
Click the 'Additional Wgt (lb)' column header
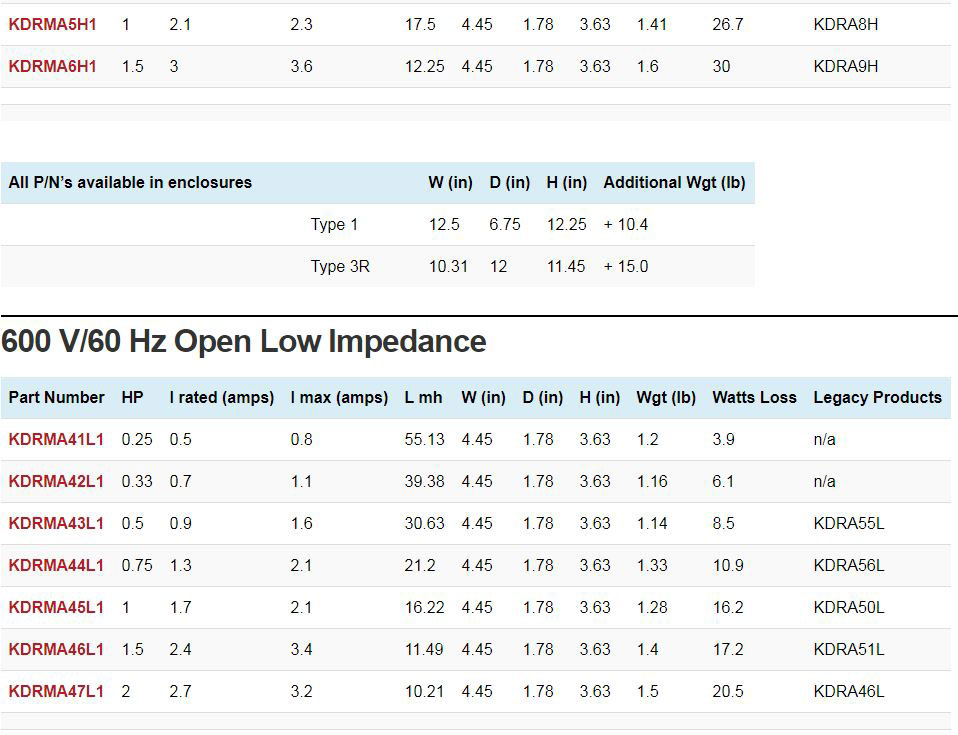pyautogui.click(x=675, y=183)
